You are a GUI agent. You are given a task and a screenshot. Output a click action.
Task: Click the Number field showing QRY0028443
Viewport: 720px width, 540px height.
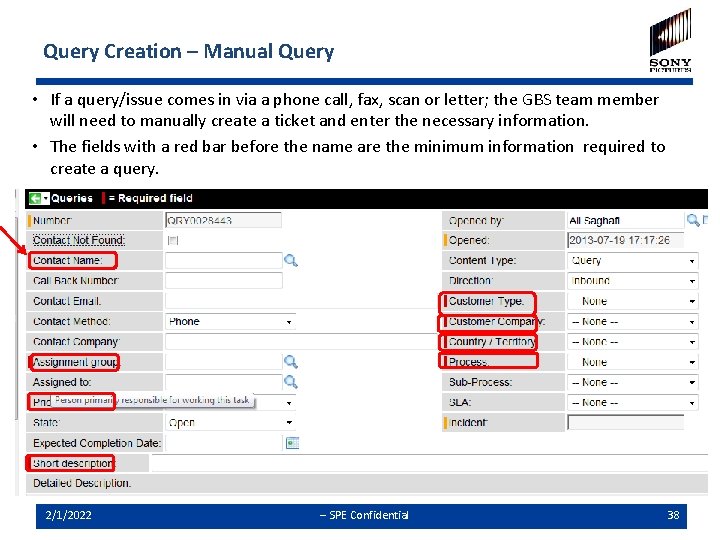(223, 220)
